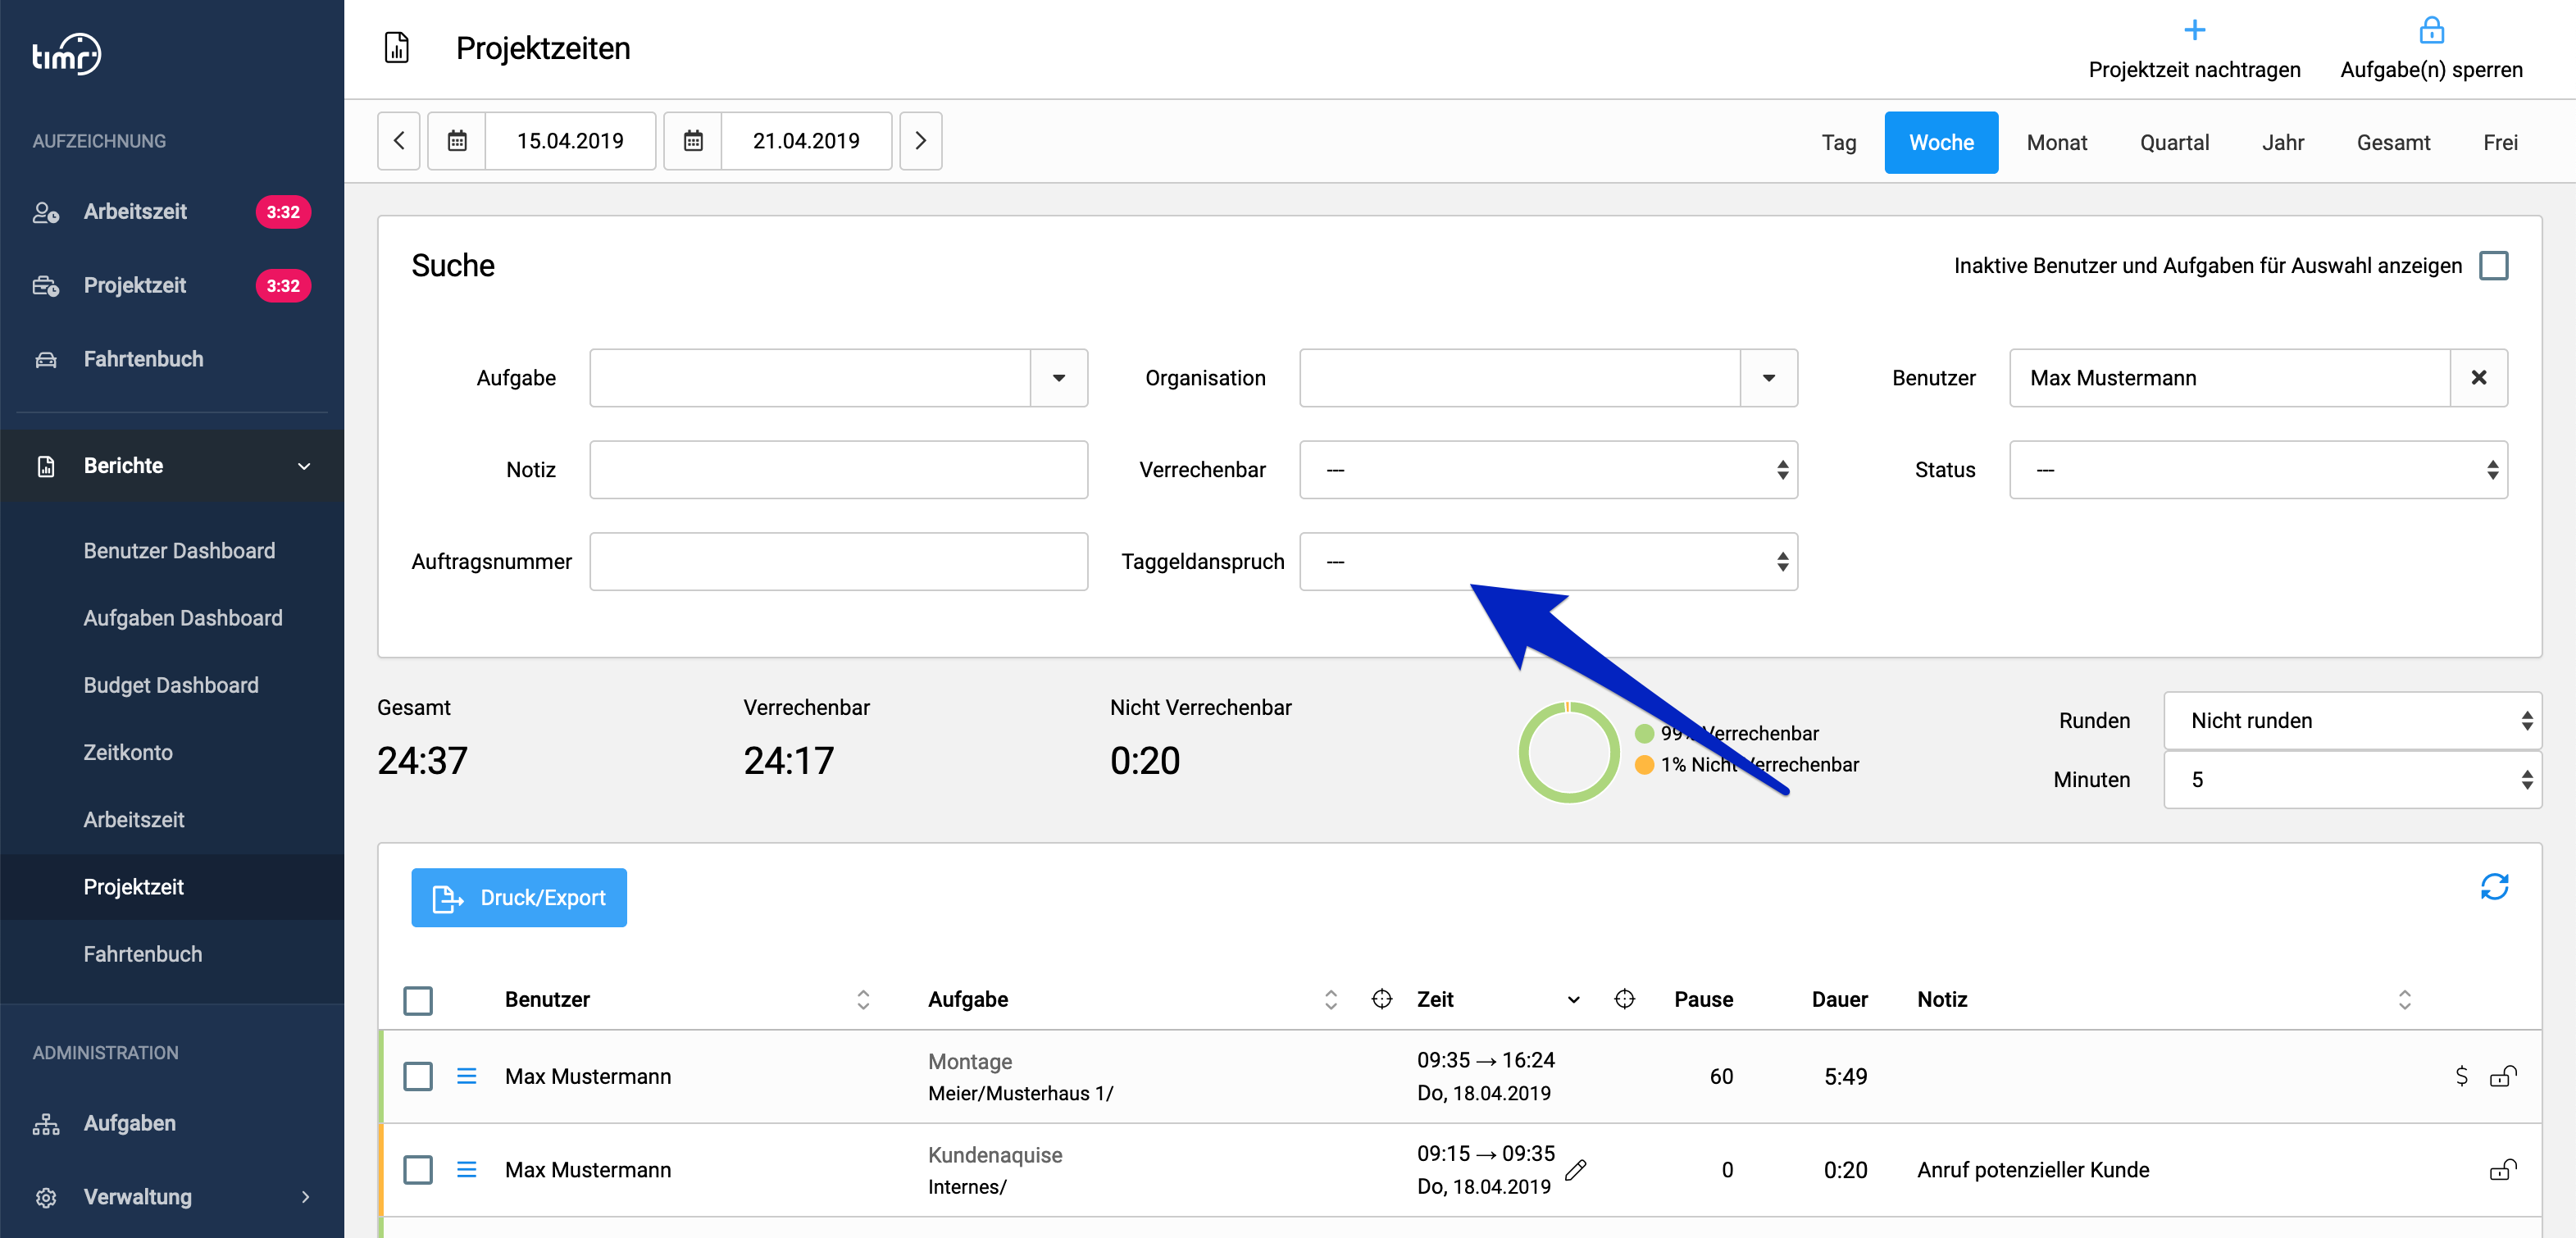The image size is (2576, 1238).
Task: Click the timr logo
Action: coord(66,54)
